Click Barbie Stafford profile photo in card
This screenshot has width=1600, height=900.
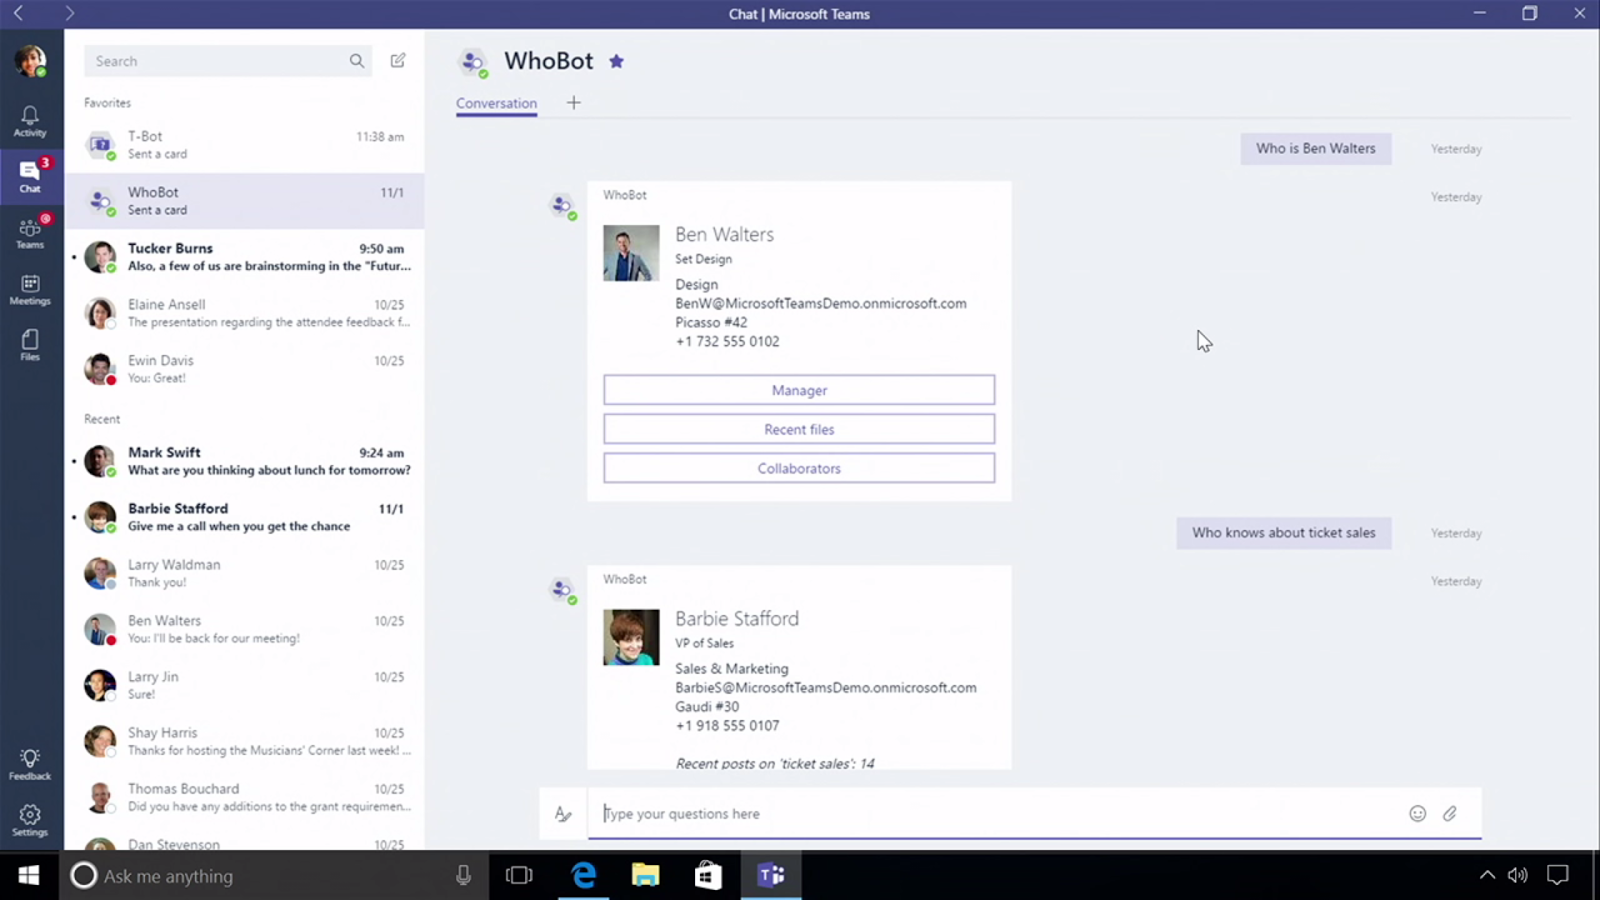(x=631, y=637)
